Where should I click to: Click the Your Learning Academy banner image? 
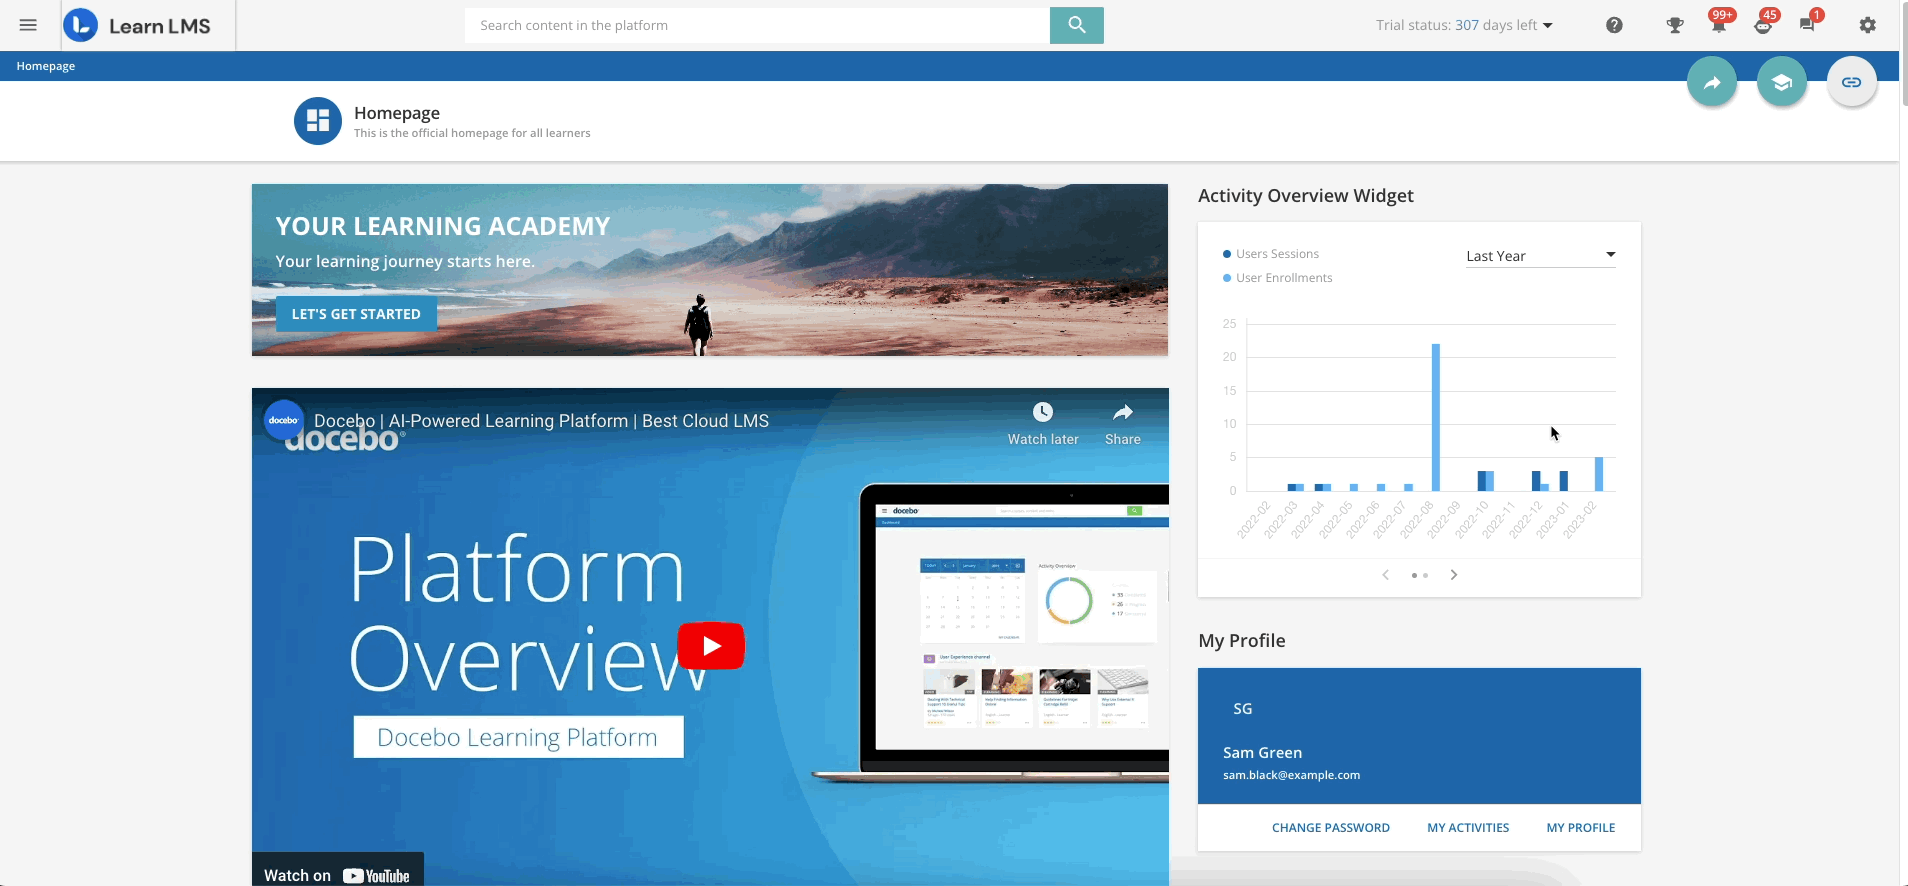[x=710, y=270]
